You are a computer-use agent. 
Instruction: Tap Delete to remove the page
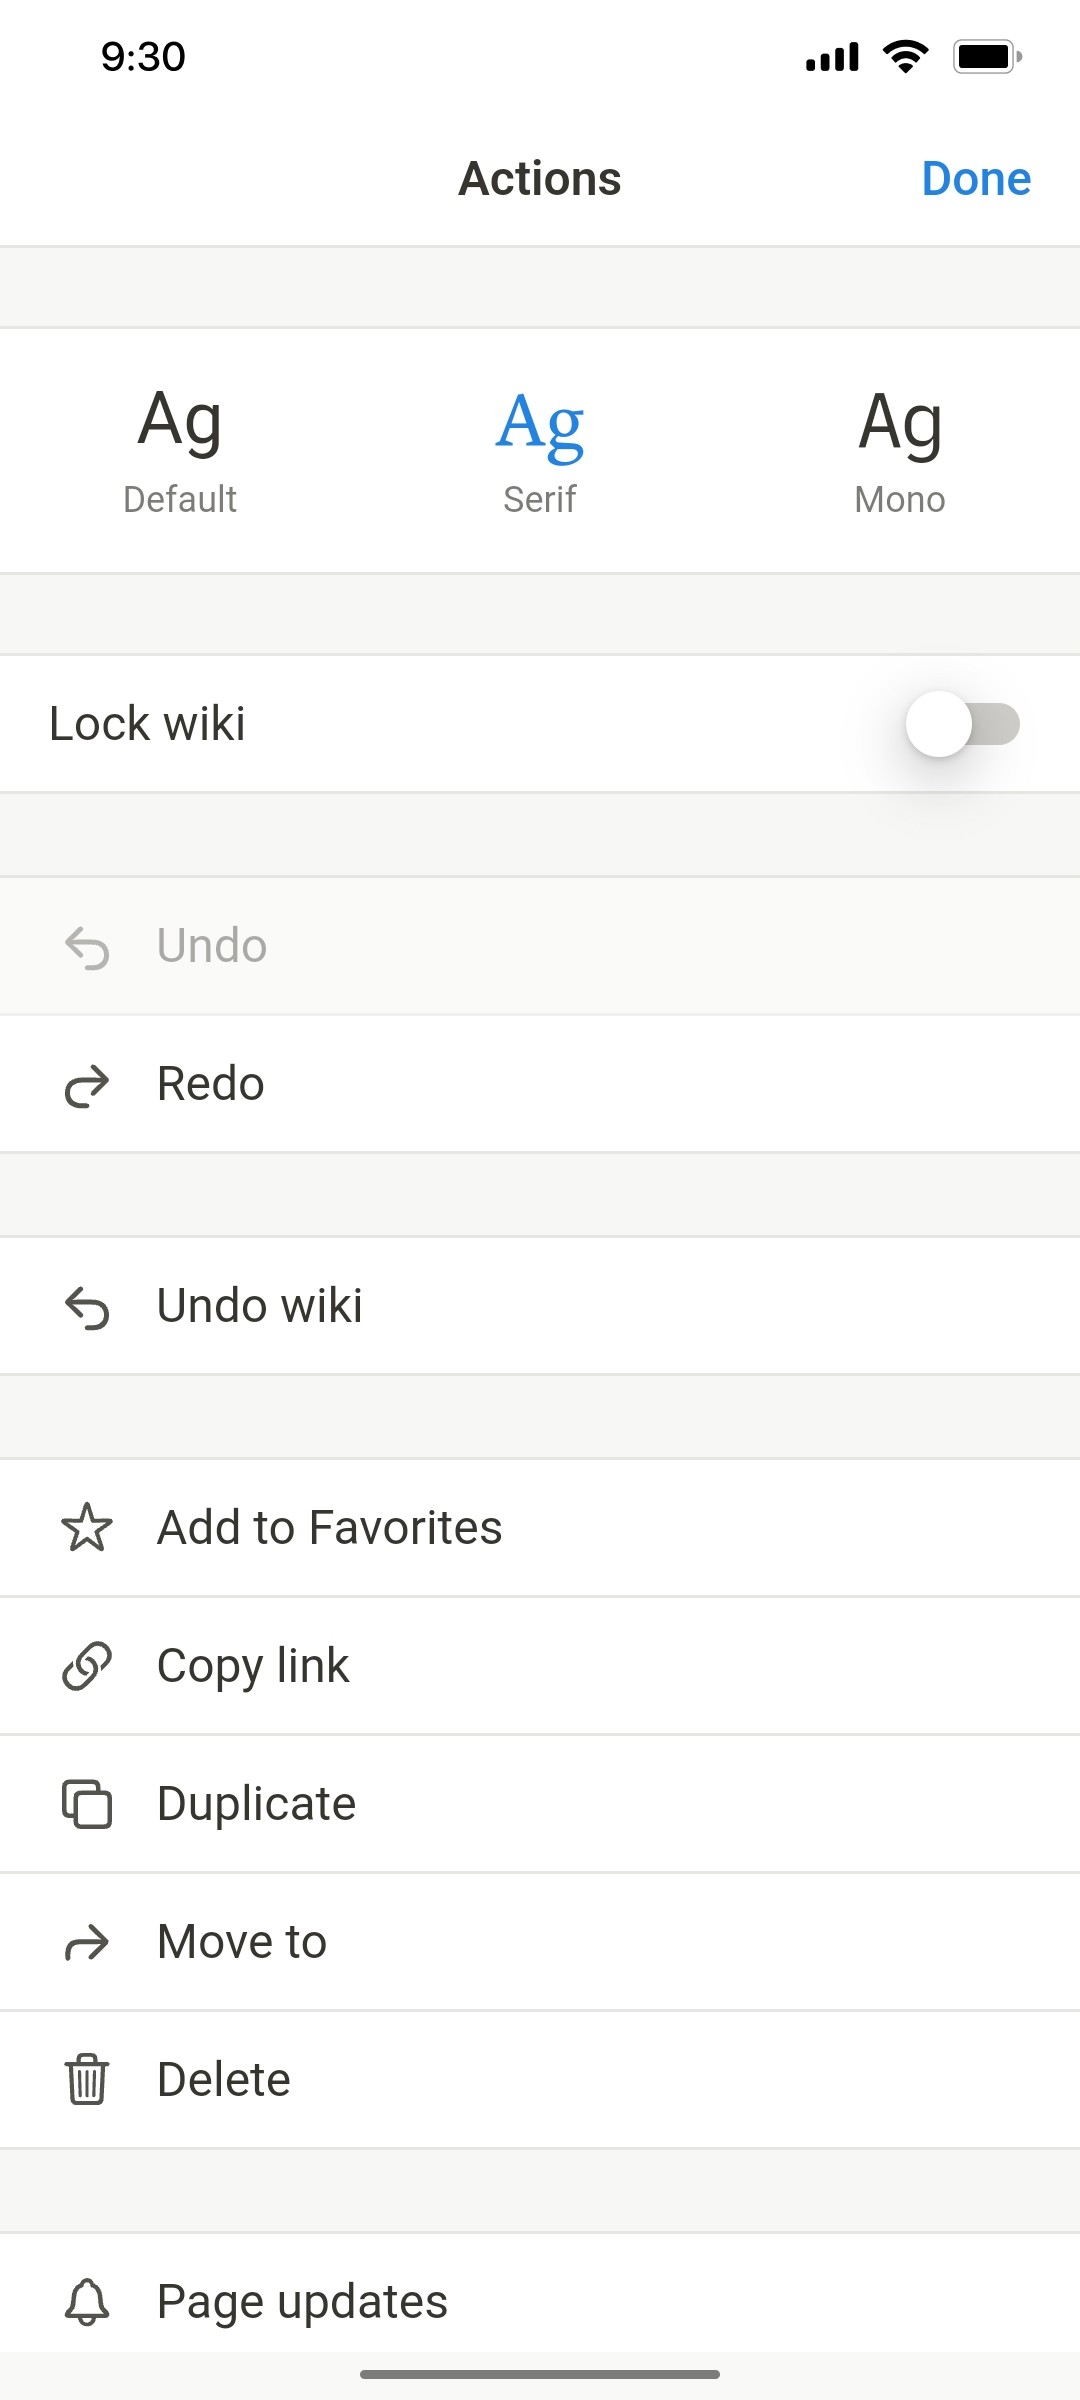(x=222, y=2079)
